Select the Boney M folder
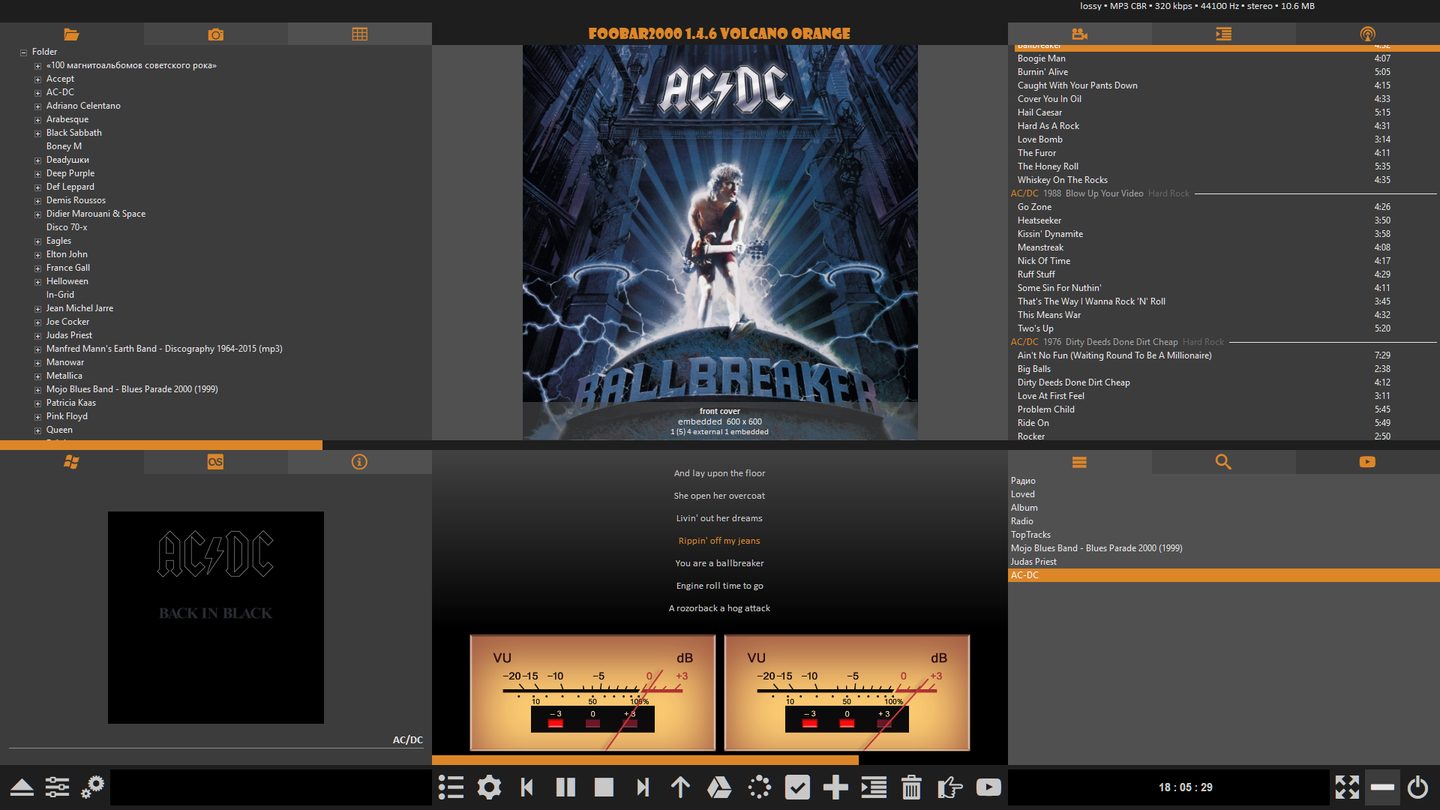1440x810 pixels. pyautogui.click(x=64, y=146)
